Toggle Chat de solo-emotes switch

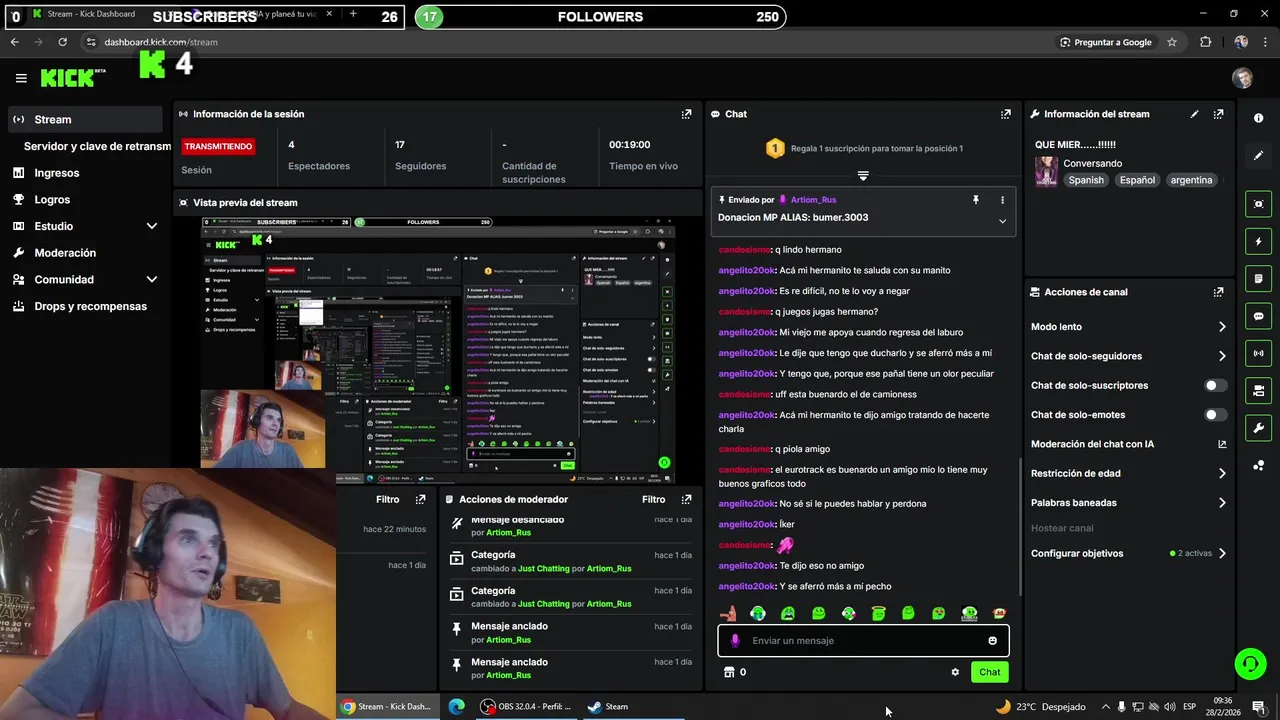[1215, 415]
